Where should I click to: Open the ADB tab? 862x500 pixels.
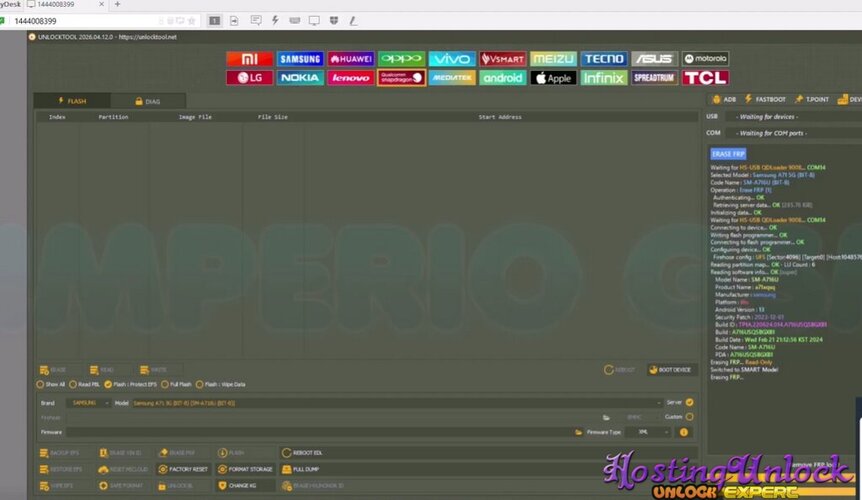click(x=724, y=99)
